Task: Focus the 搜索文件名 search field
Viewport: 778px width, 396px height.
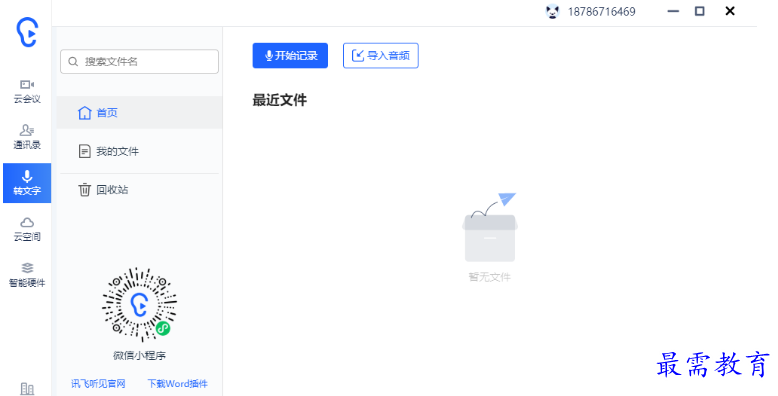Action: [139, 62]
